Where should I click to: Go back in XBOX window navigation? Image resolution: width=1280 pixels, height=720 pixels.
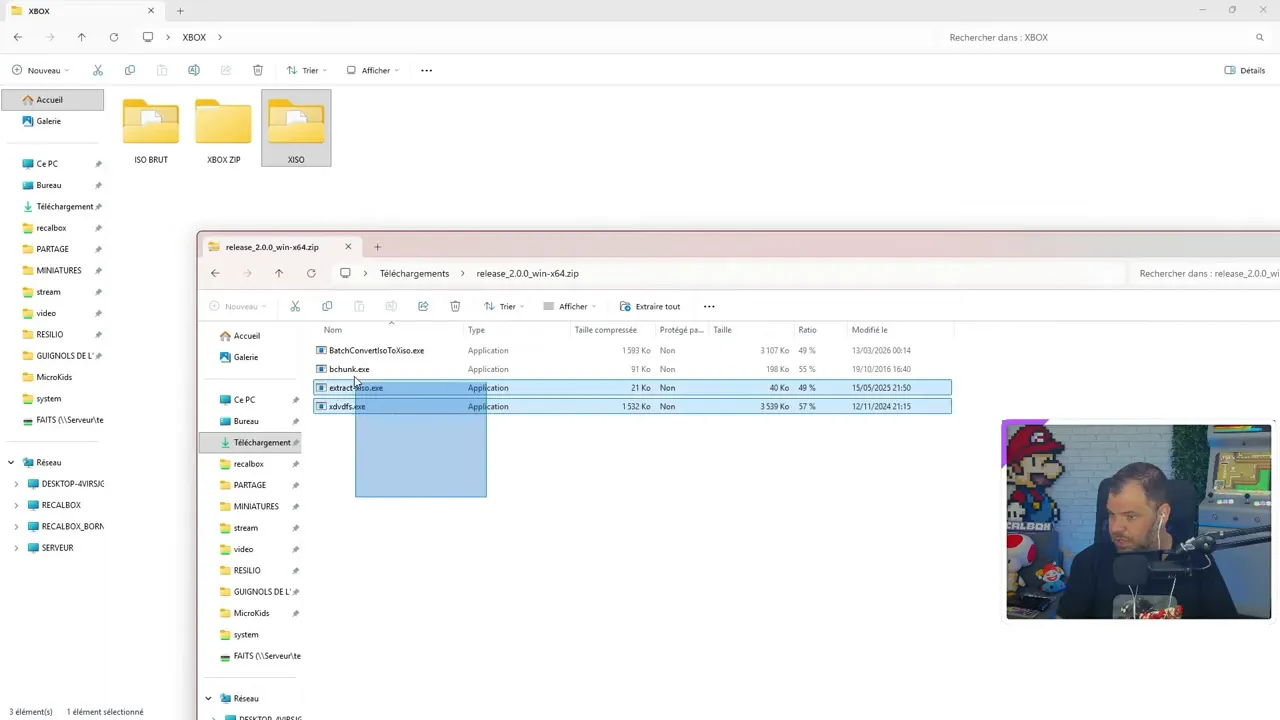tap(18, 37)
